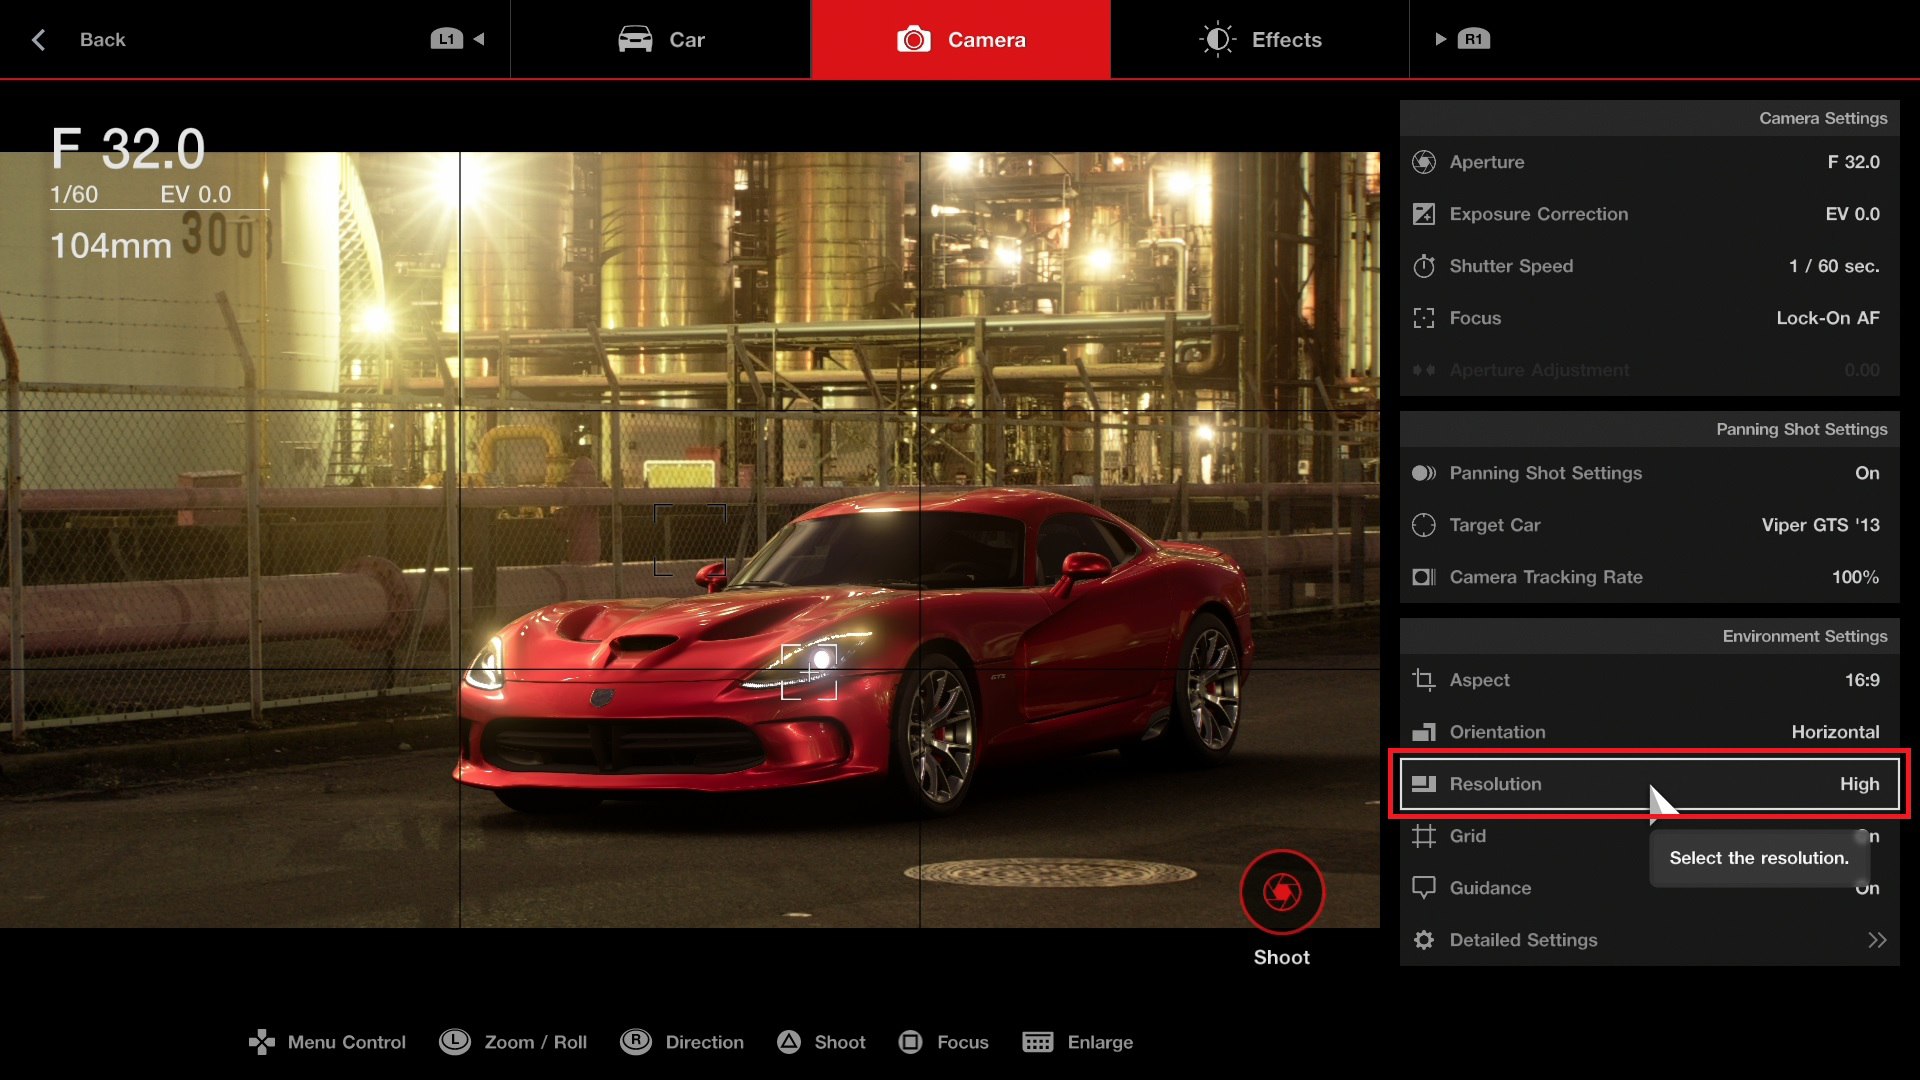This screenshot has height=1080, width=1920.
Task: Click the Aperture setting icon
Action: (1424, 162)
